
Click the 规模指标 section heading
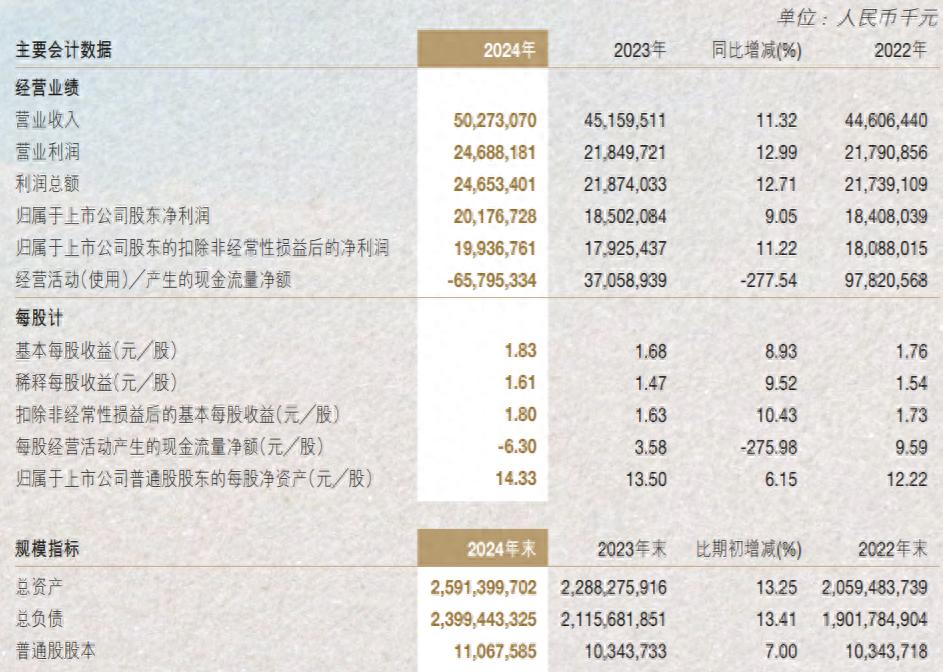point(47,549)
